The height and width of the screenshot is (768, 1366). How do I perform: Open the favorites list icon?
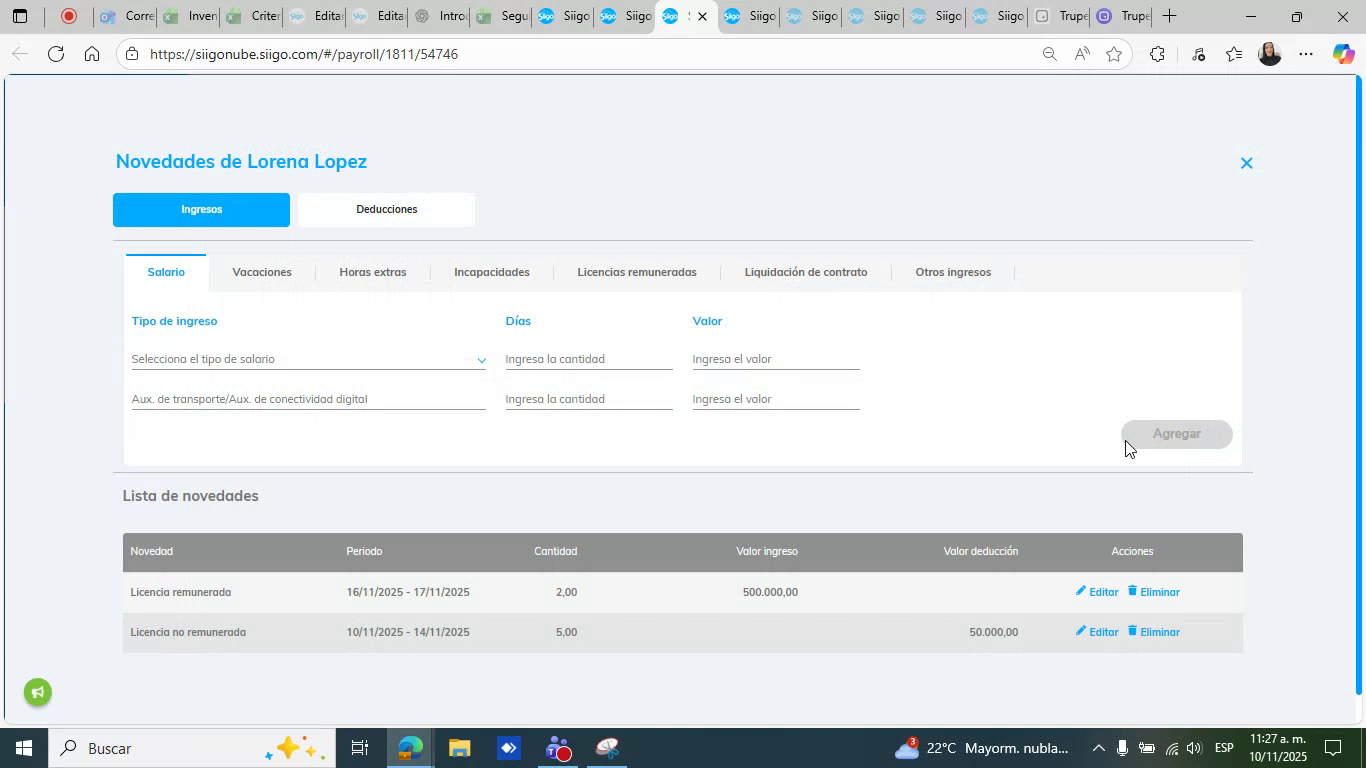tap(1235, 54)
